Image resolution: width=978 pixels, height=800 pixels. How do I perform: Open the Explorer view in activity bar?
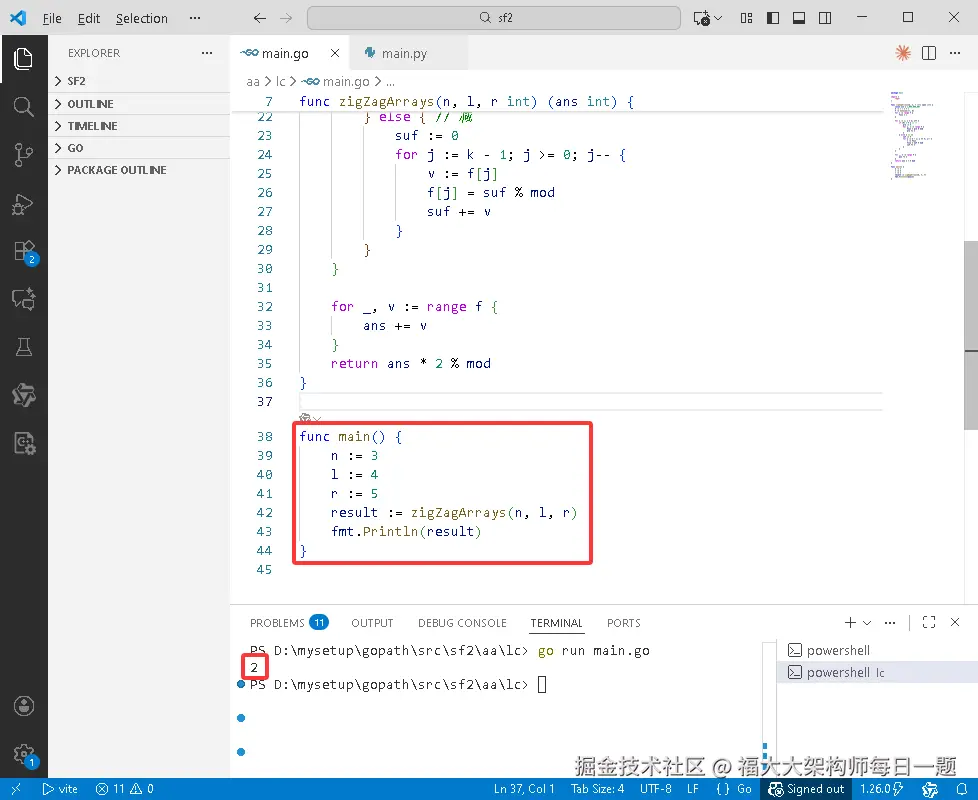[23, 59]
